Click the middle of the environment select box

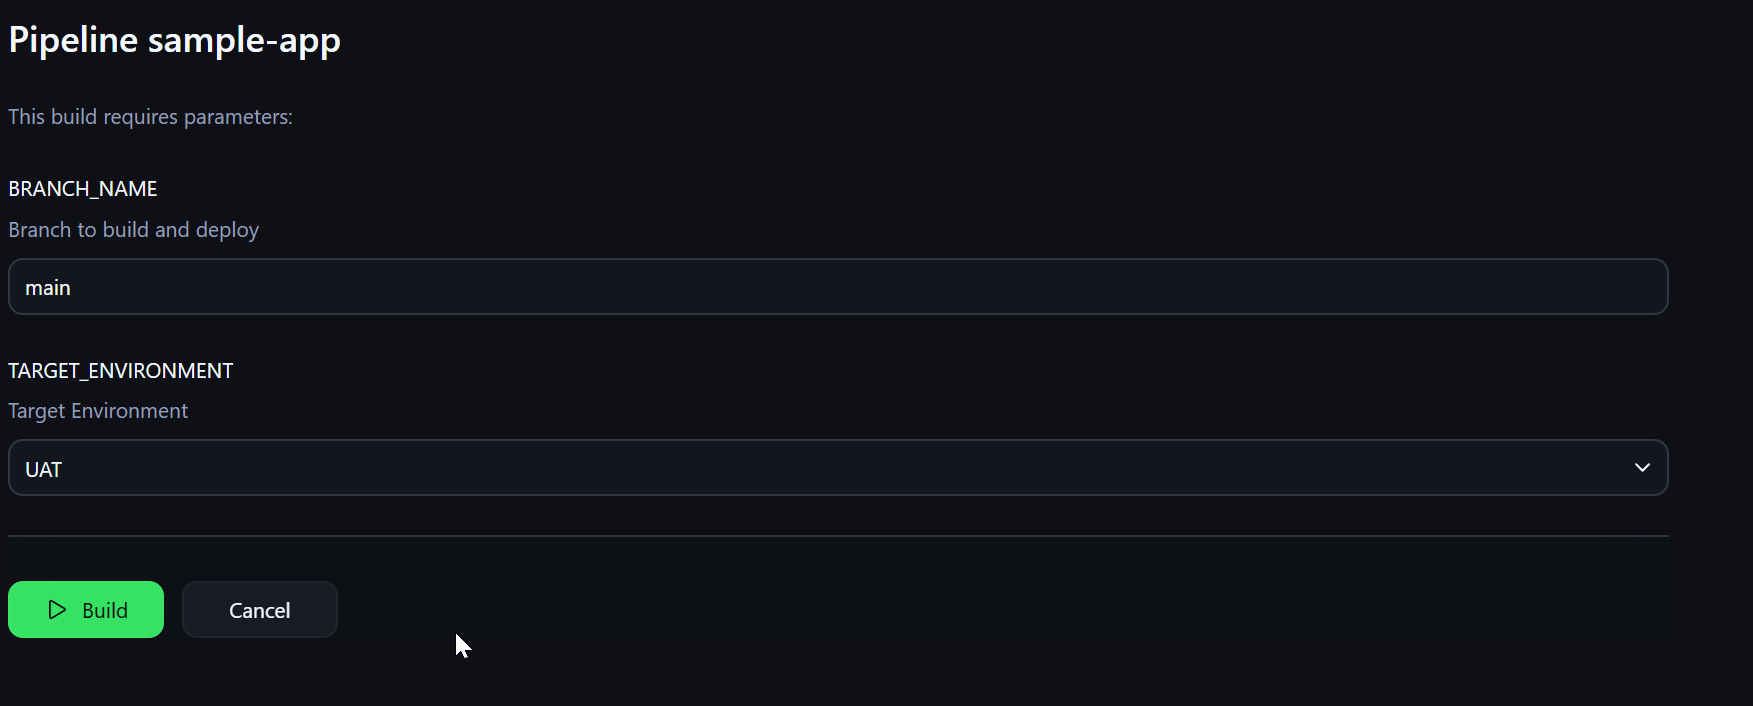838,468
